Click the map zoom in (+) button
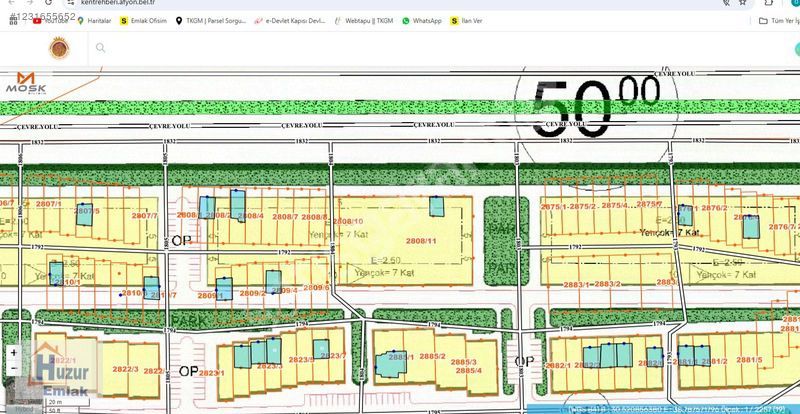The height and width of the screenshot is (414, 800). point(13,352)
